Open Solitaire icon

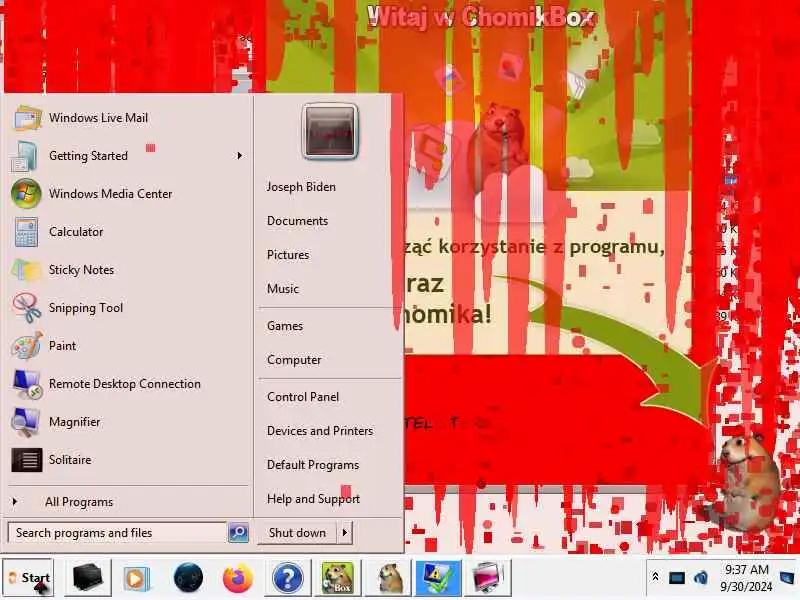(x=27, y=460)
